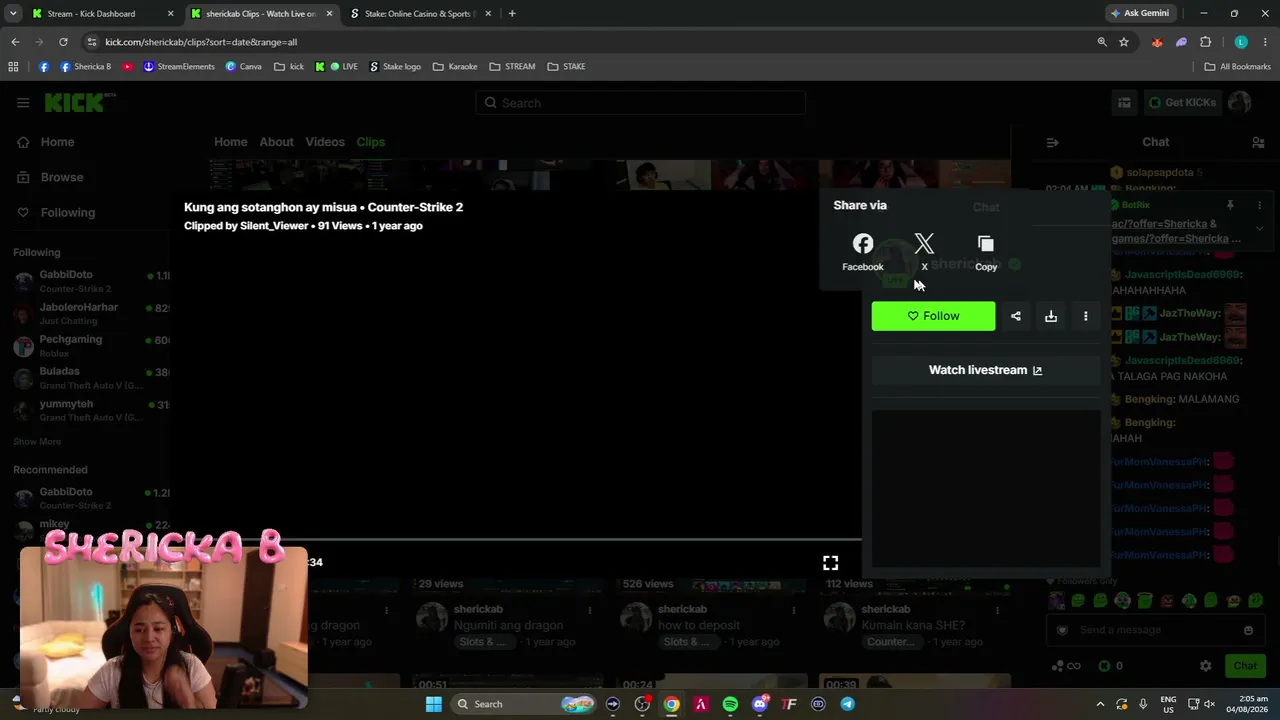Open Watch livestream link
1280x720 pixels.
[x=985, y=370]
